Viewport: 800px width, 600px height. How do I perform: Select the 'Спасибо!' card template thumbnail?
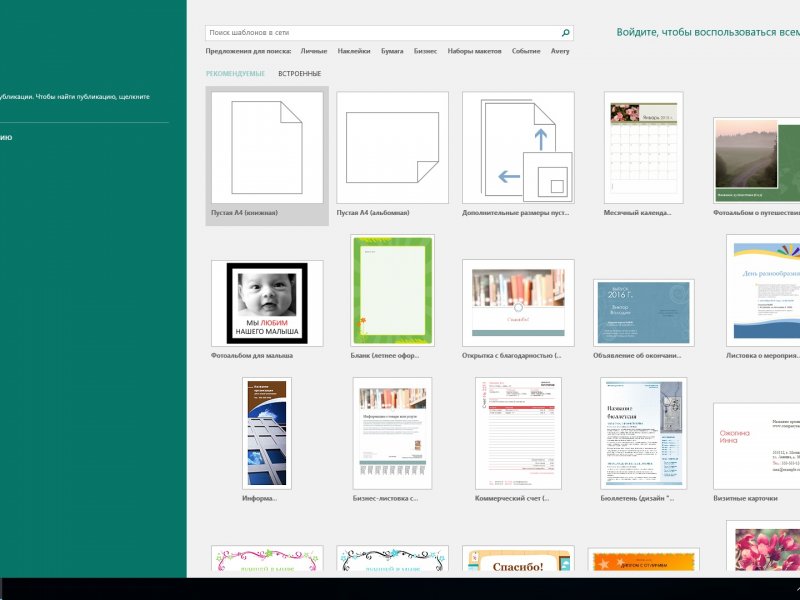click(x=518, y=558)
